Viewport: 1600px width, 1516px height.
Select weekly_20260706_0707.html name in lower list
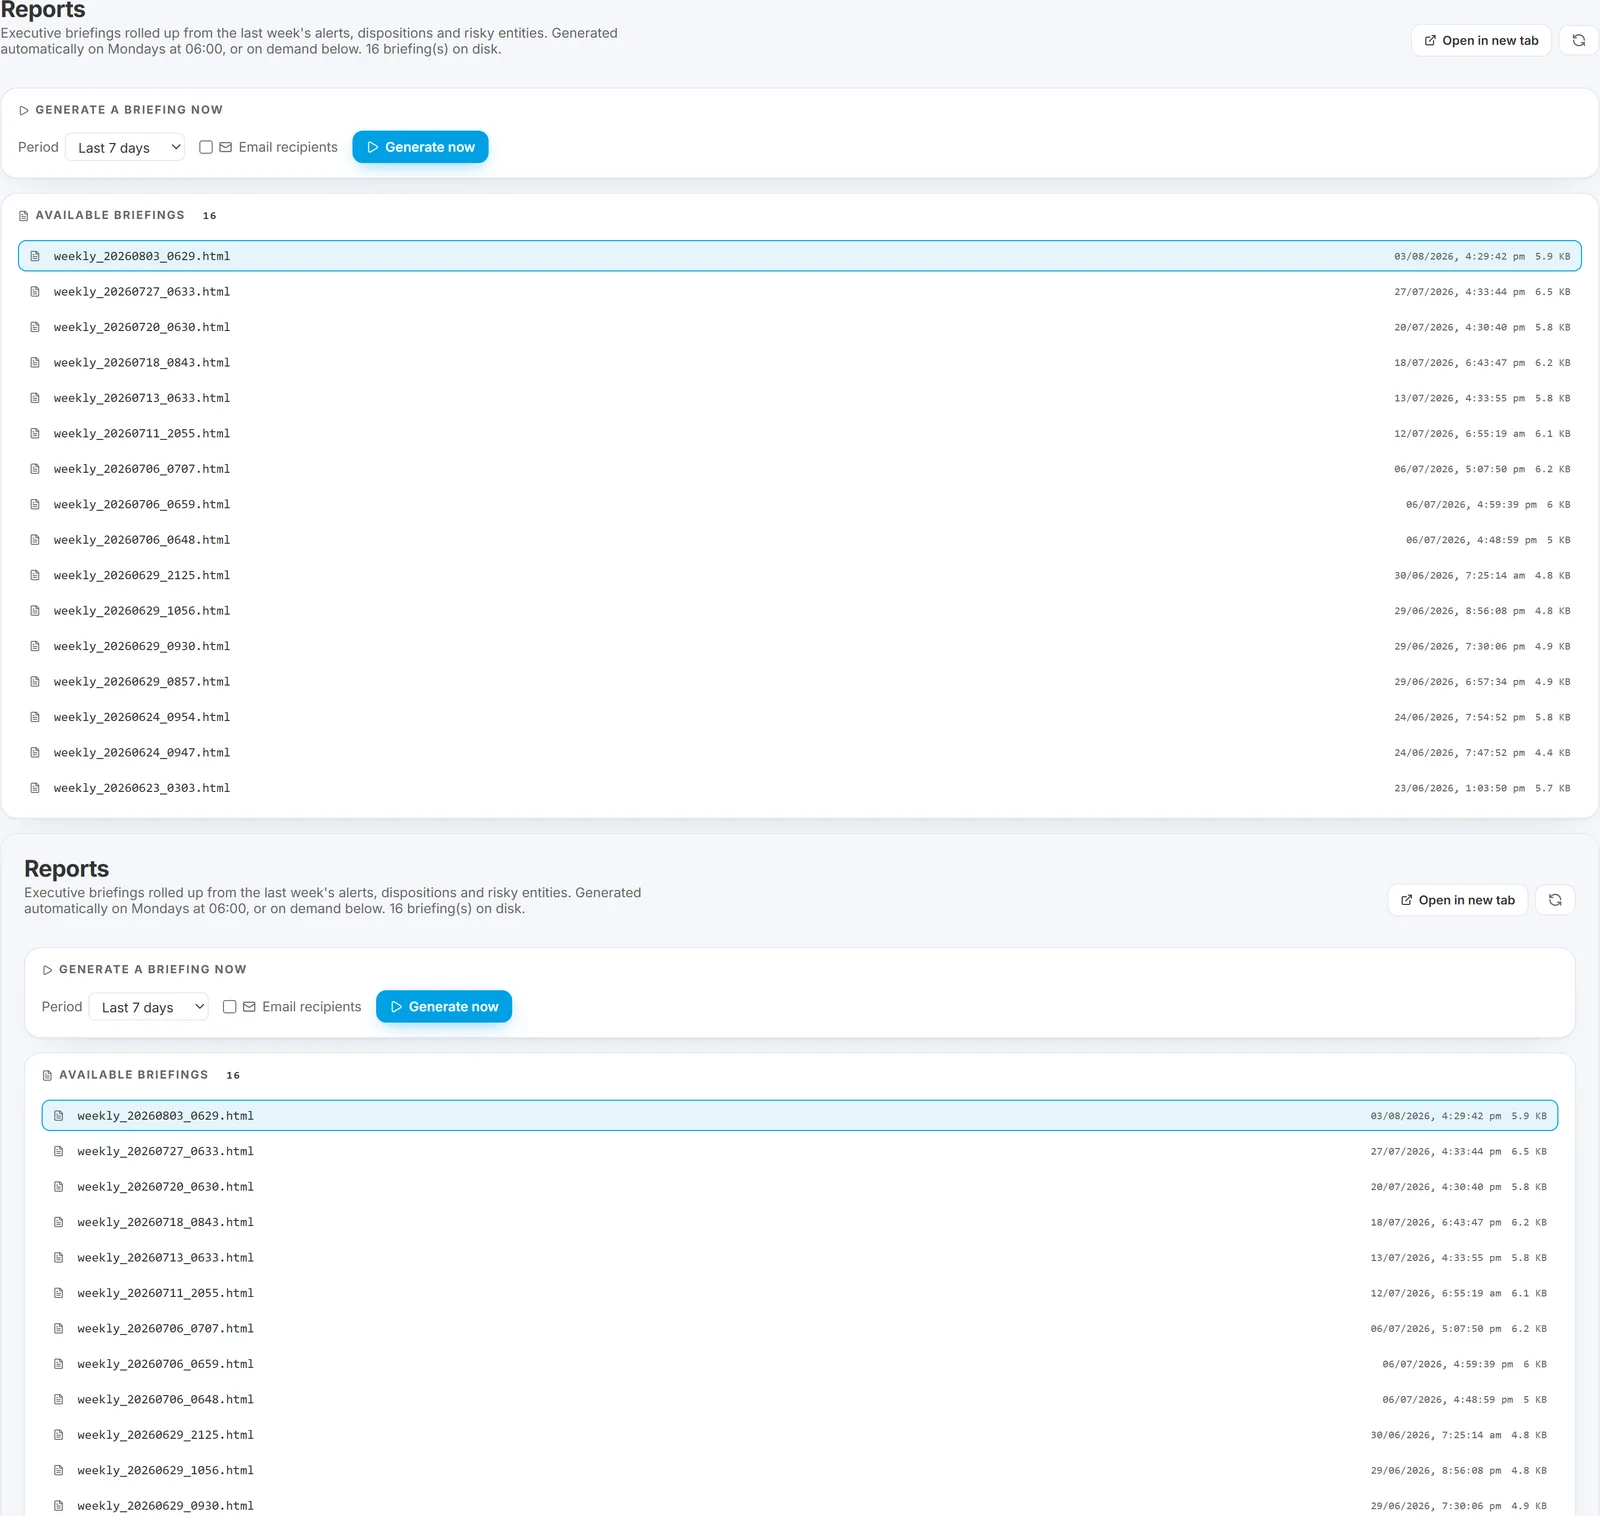[166, 1329]
